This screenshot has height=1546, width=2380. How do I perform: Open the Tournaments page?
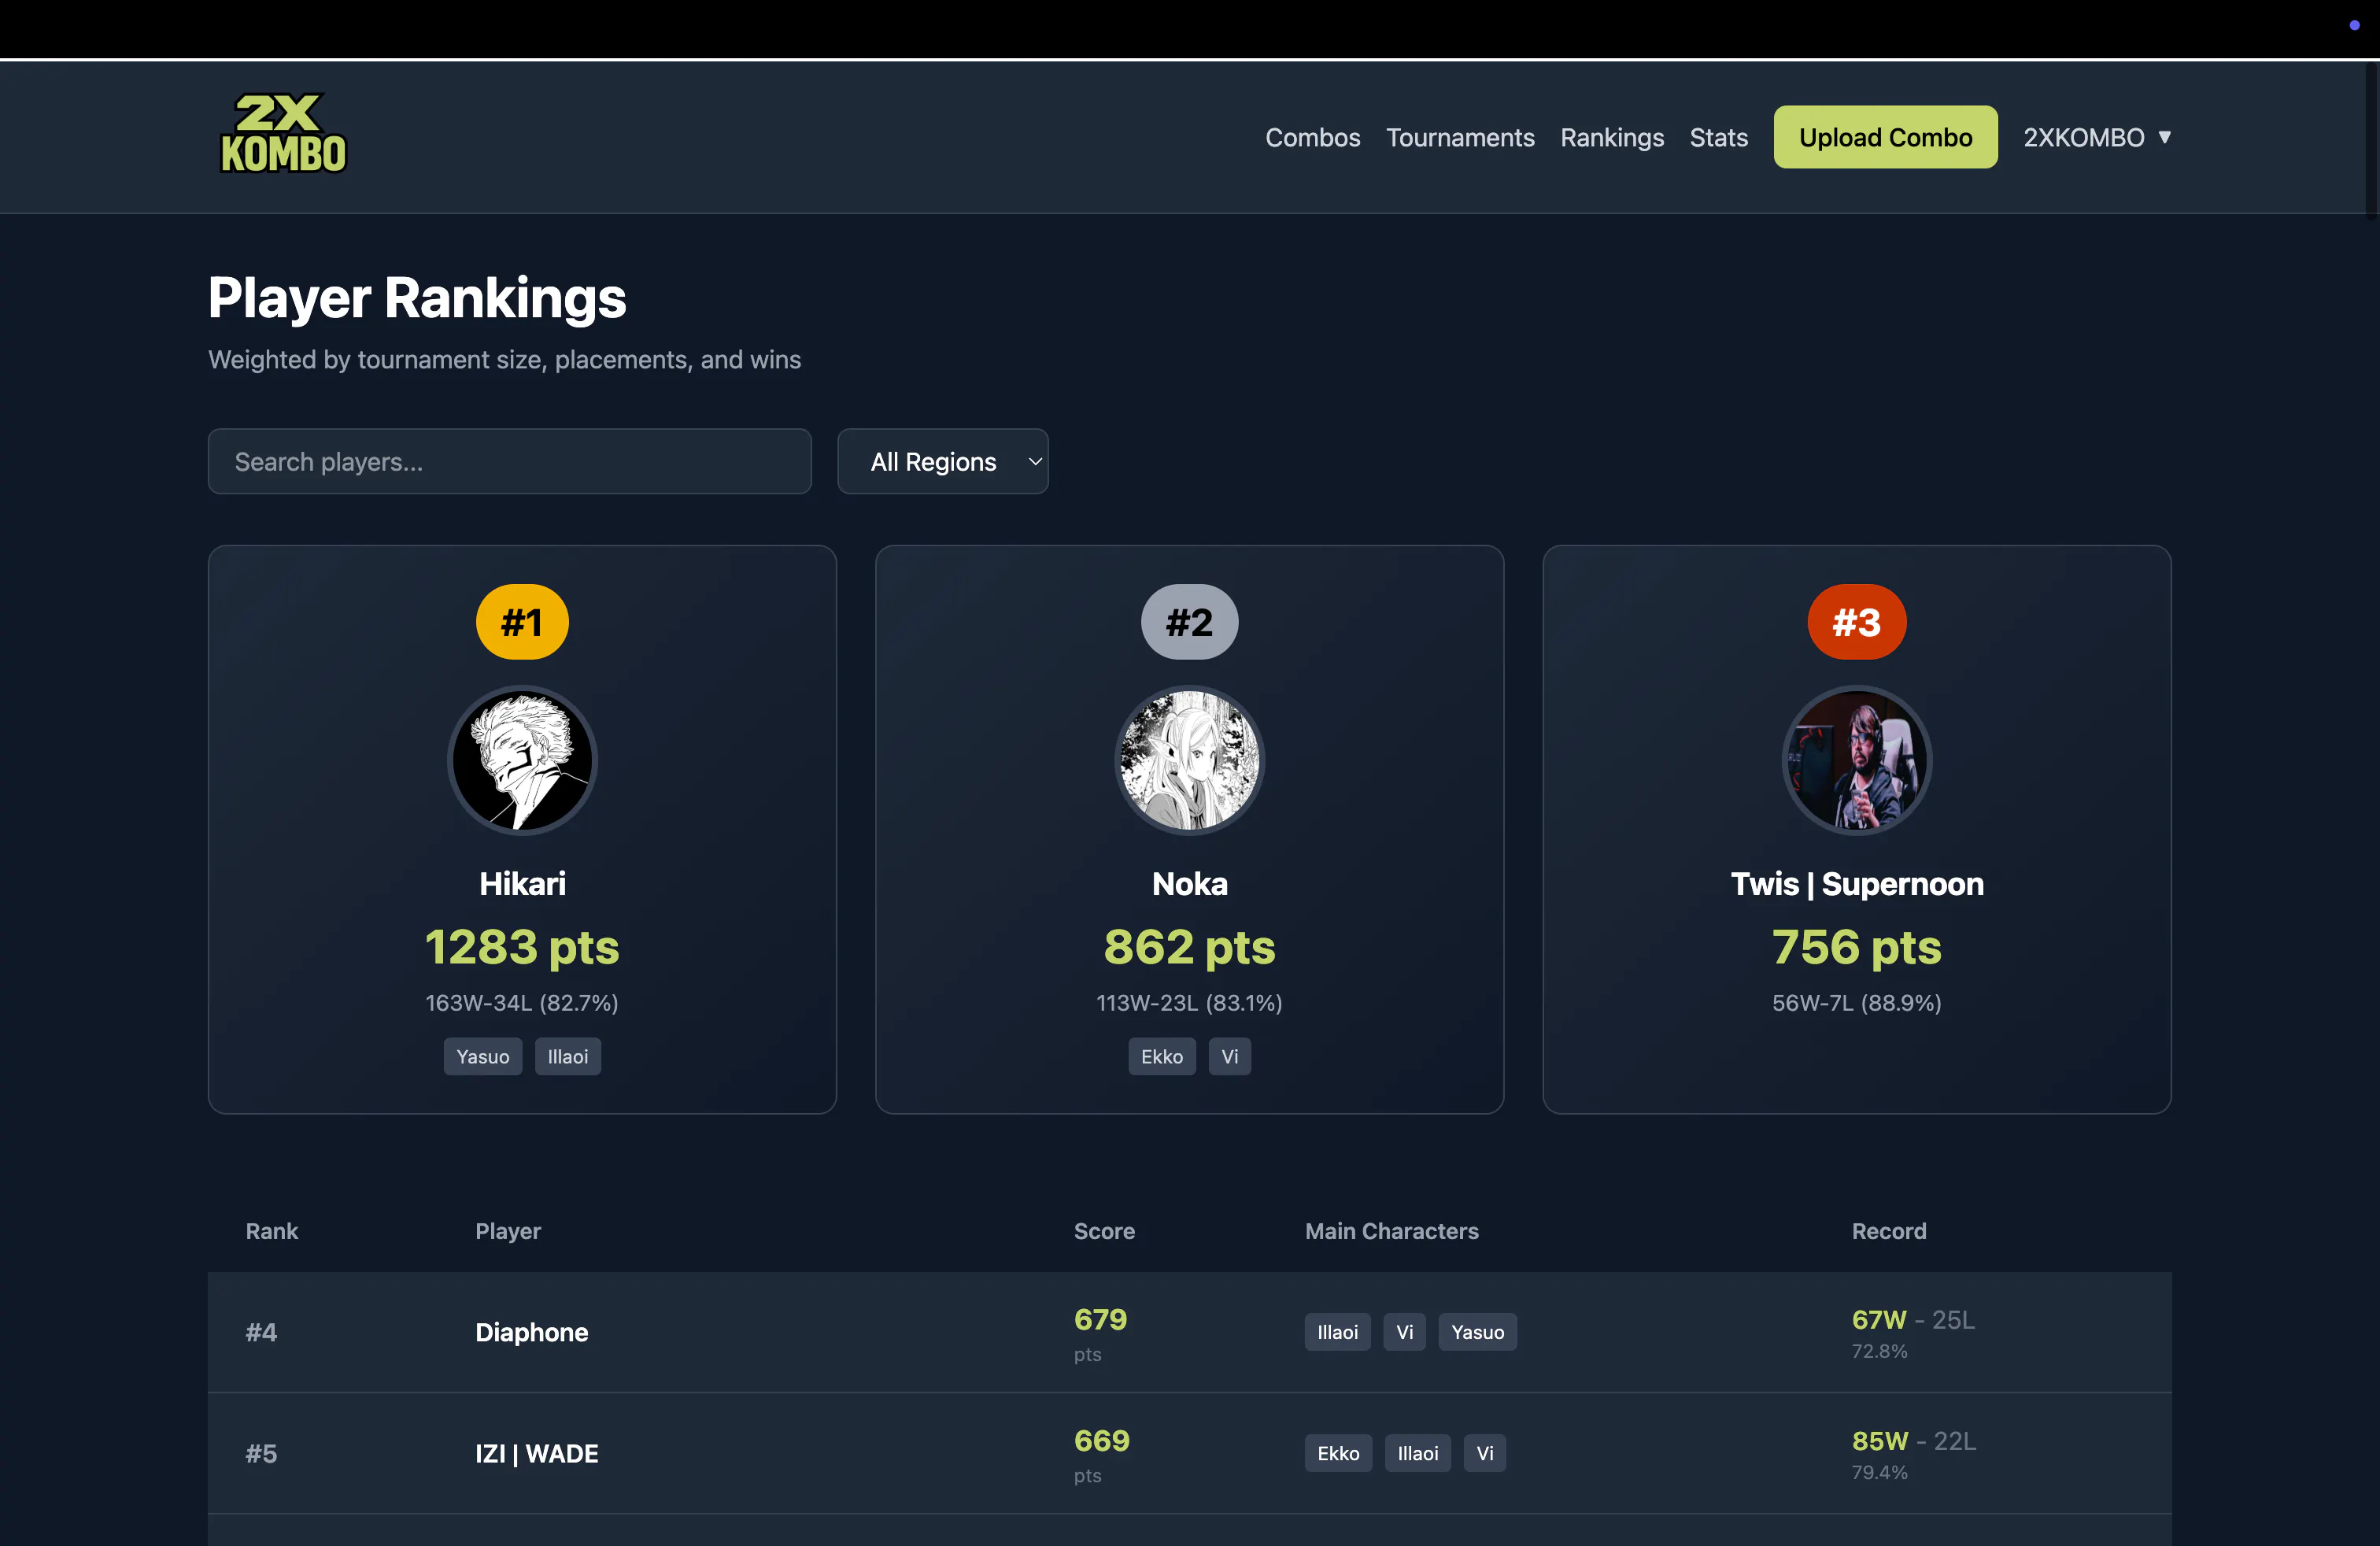1459,137
